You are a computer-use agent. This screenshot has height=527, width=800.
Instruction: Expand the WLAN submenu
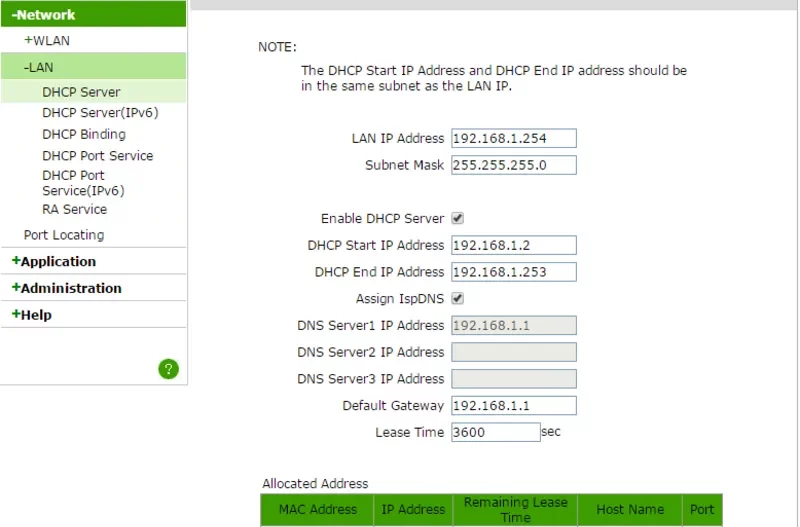47,41
